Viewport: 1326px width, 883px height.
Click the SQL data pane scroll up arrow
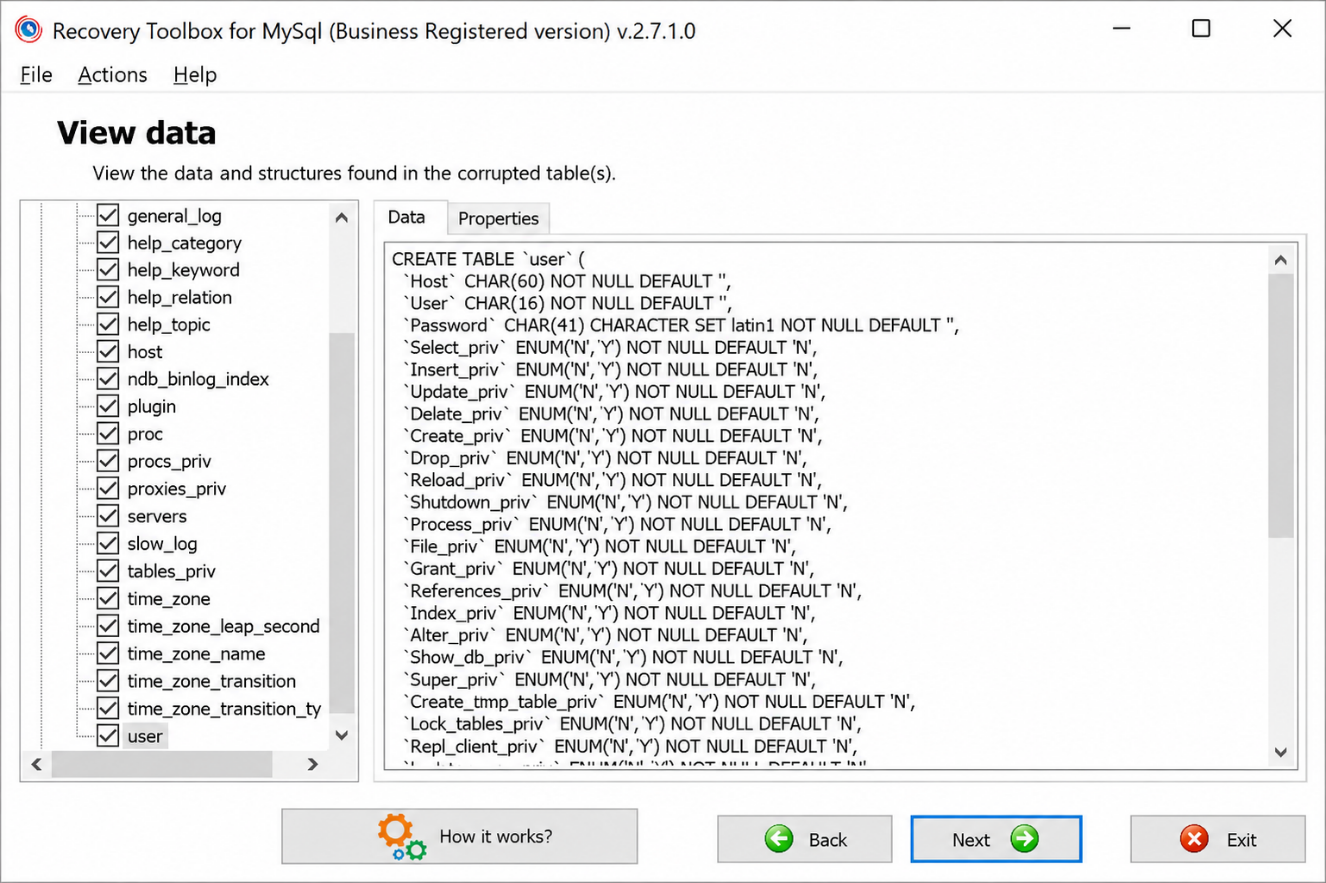pos(1281,260)
